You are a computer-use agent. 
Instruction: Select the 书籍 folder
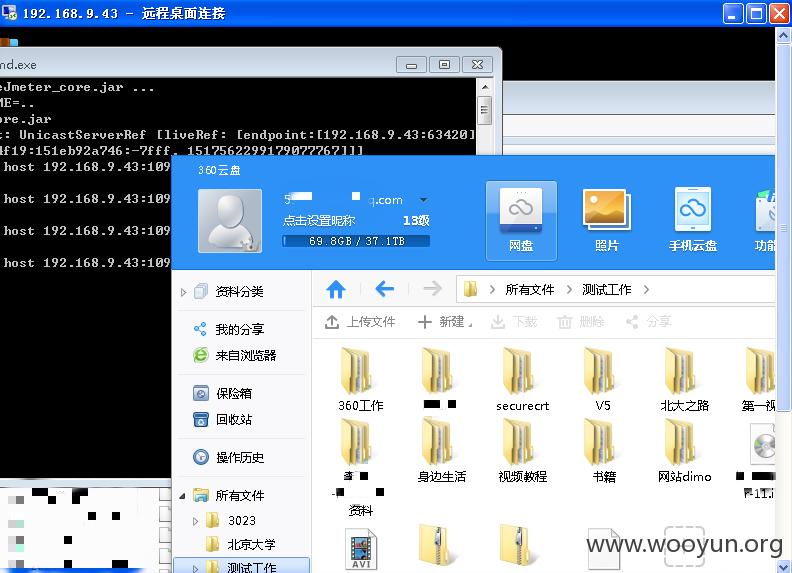tap(604, 450)
